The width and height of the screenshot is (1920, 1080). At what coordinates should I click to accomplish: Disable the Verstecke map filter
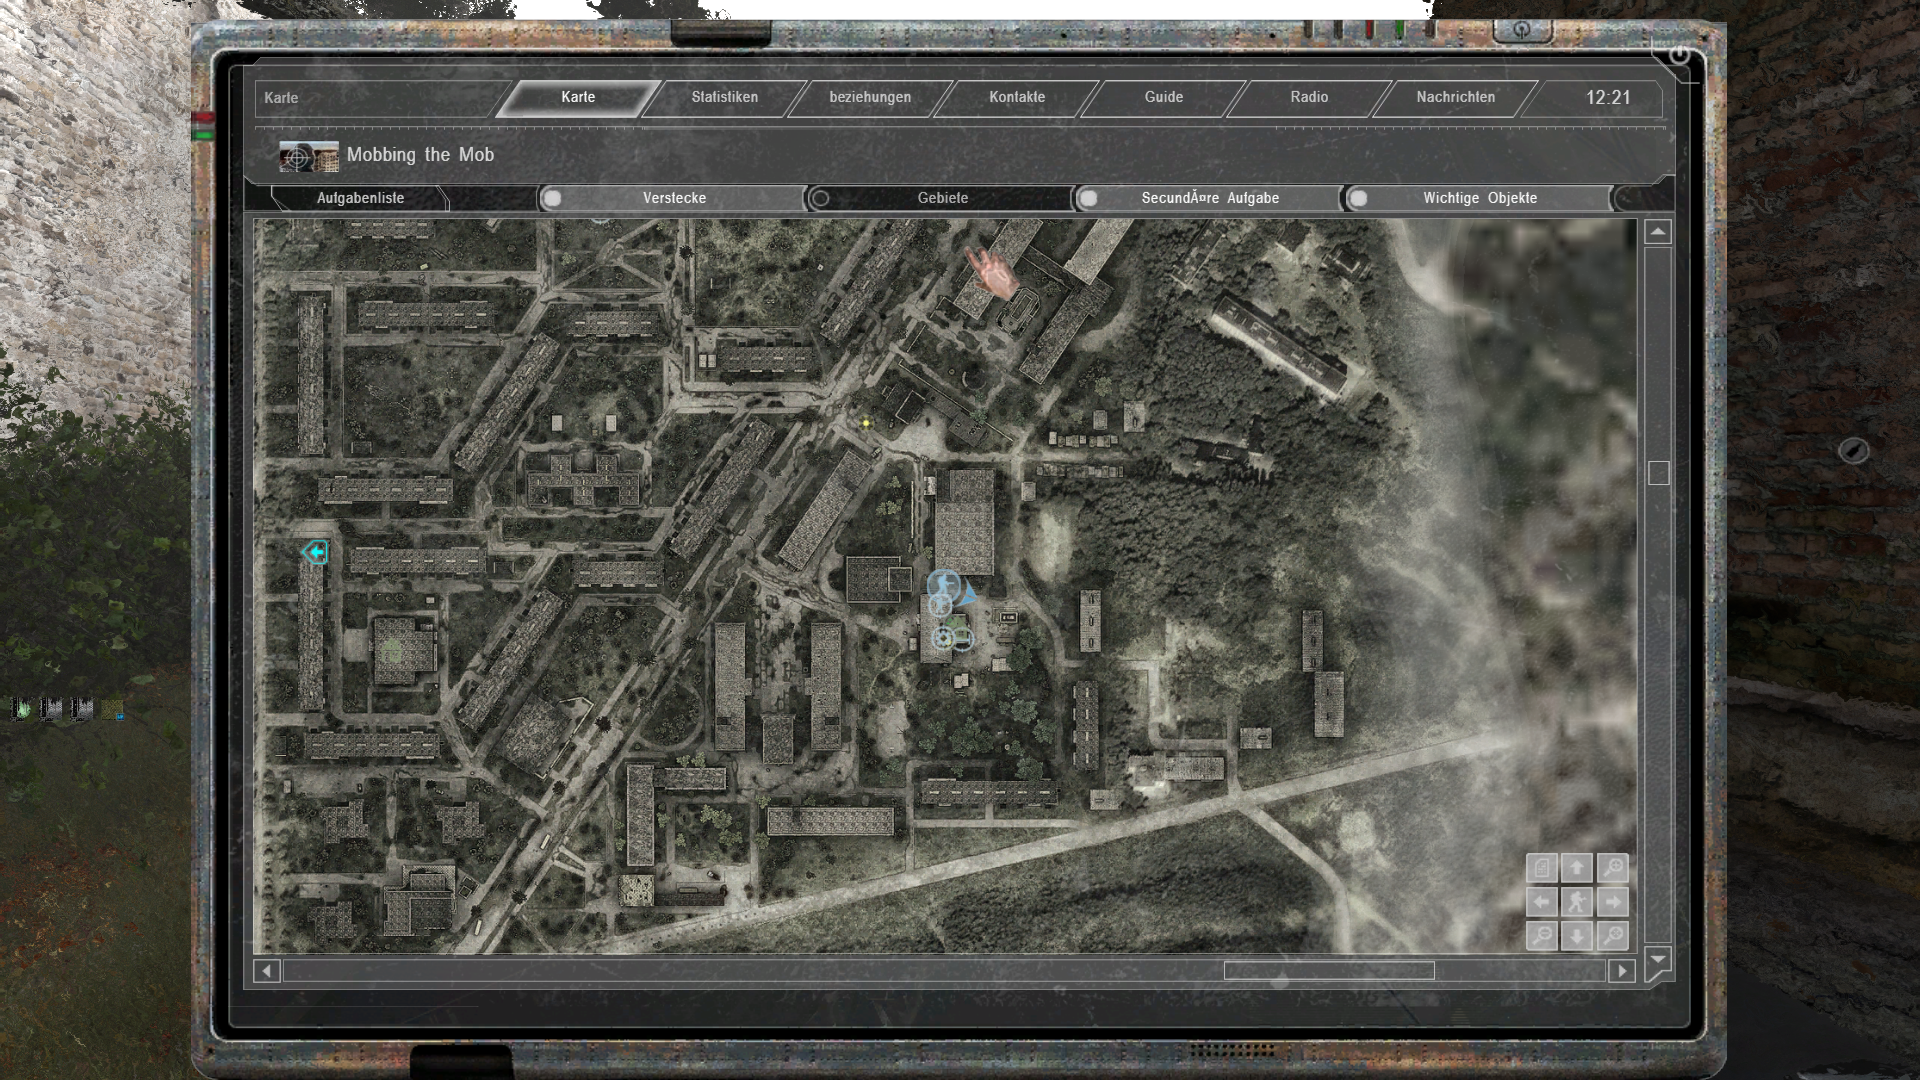tap(553, 198)
